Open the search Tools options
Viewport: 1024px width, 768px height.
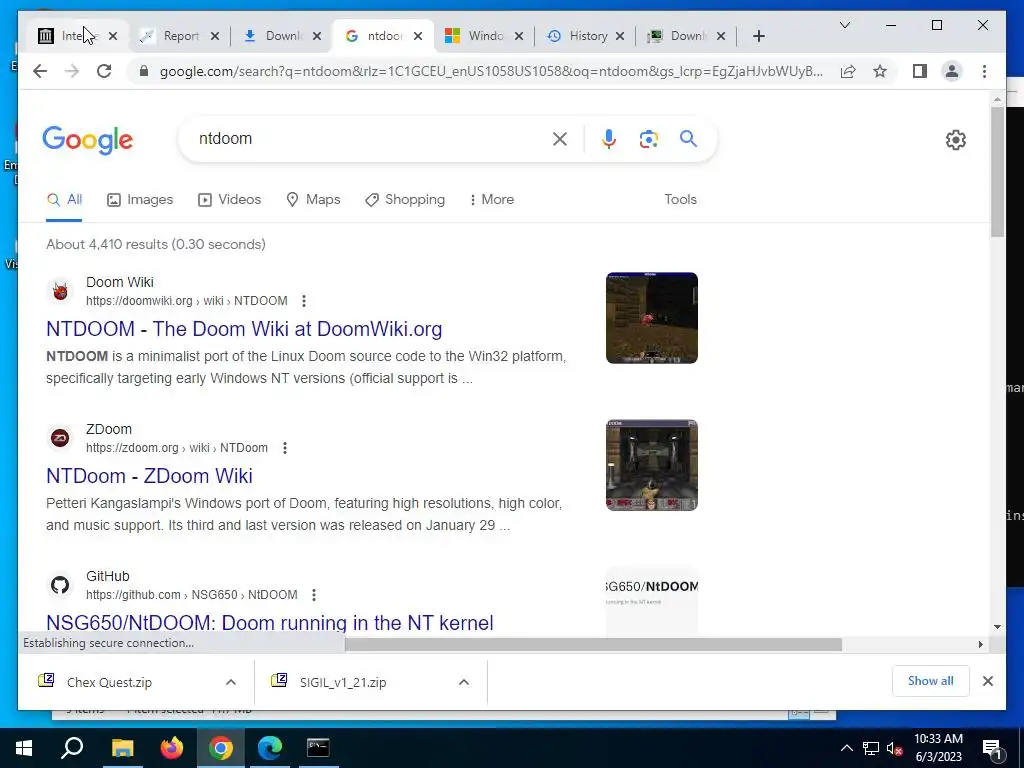pos(680,200)
